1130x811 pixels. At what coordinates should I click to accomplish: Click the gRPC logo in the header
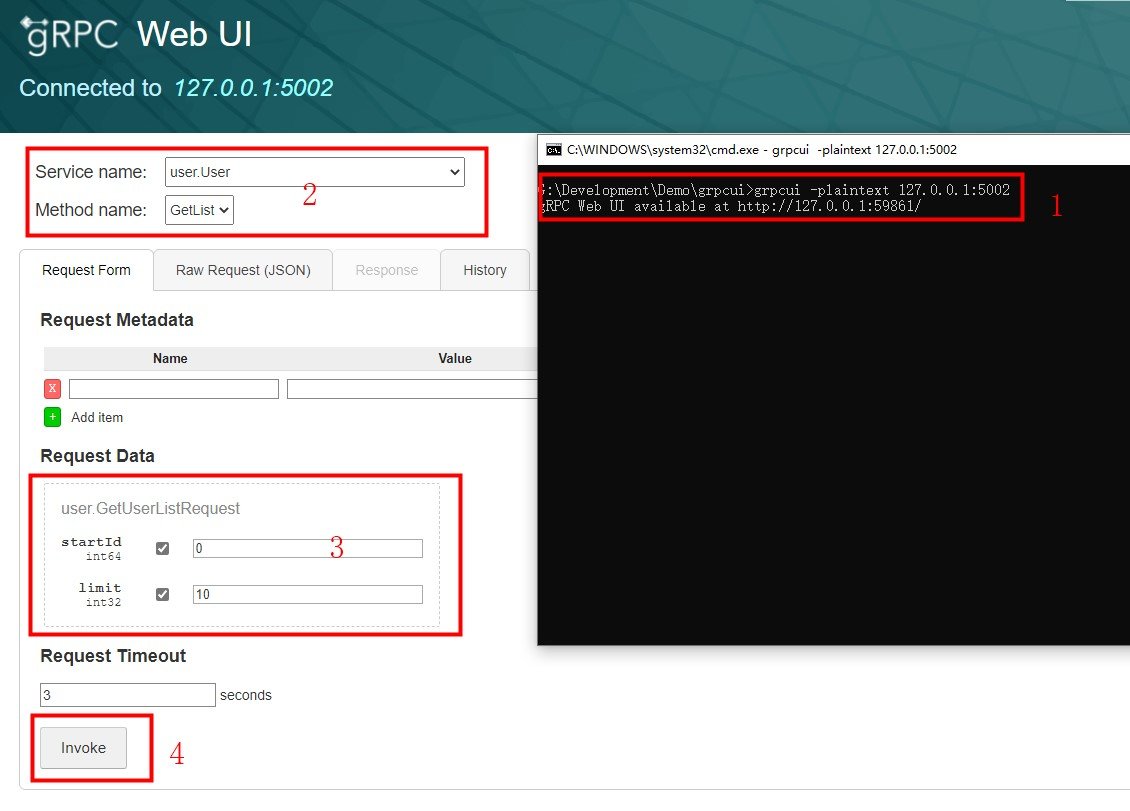(69, 35)
